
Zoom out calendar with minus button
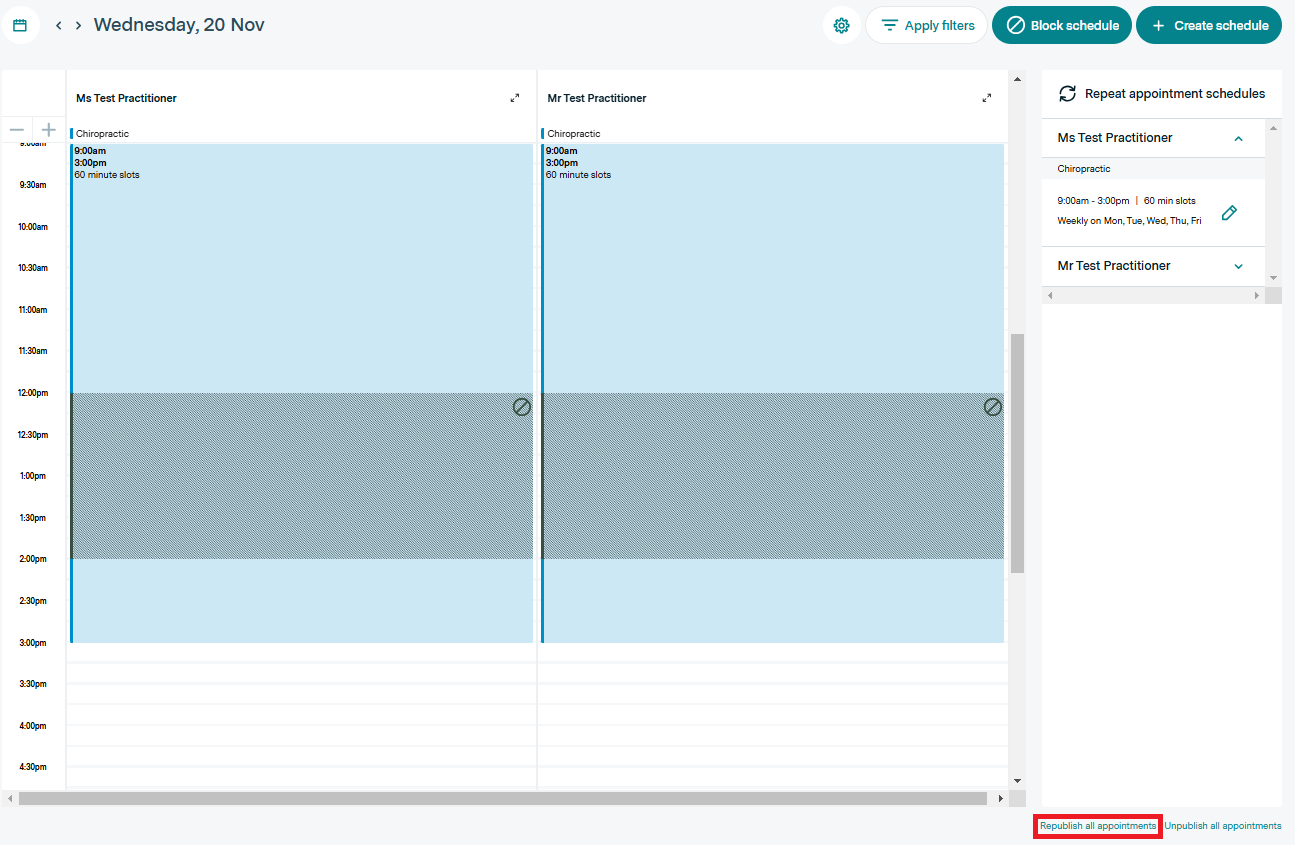[x=17, y=130]
